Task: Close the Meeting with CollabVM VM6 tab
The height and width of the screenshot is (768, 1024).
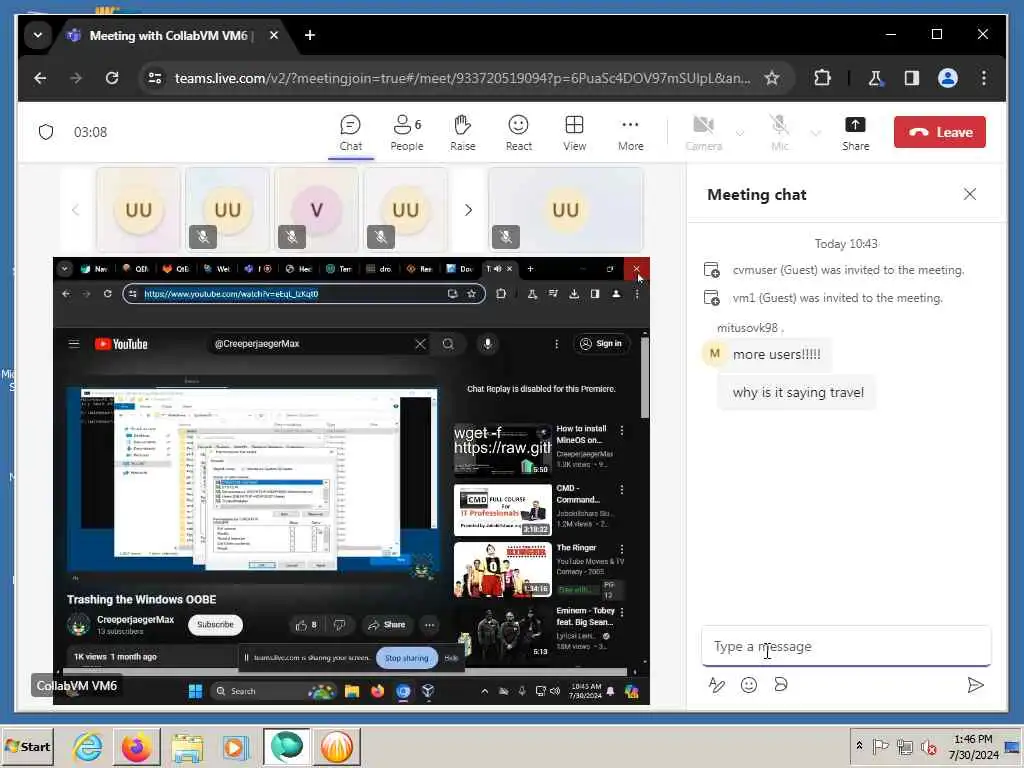Action: click(x=274, y=35)
